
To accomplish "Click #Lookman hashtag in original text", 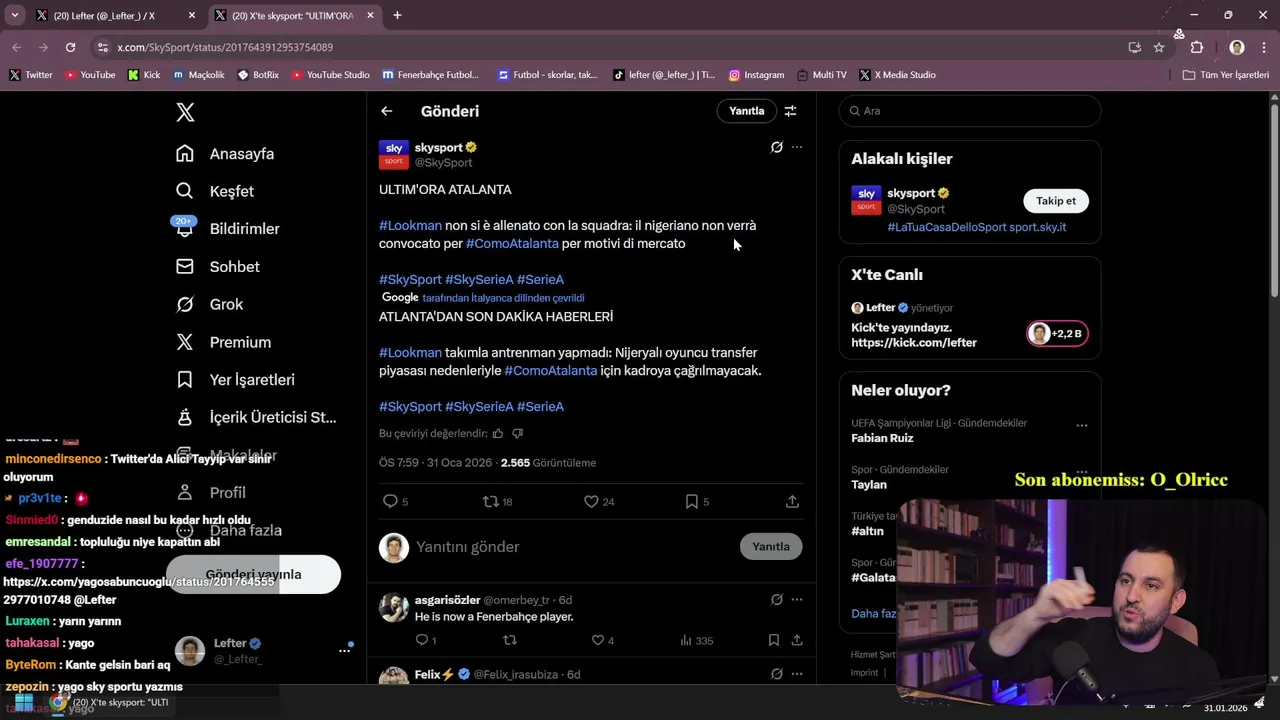I will [410, 226].
